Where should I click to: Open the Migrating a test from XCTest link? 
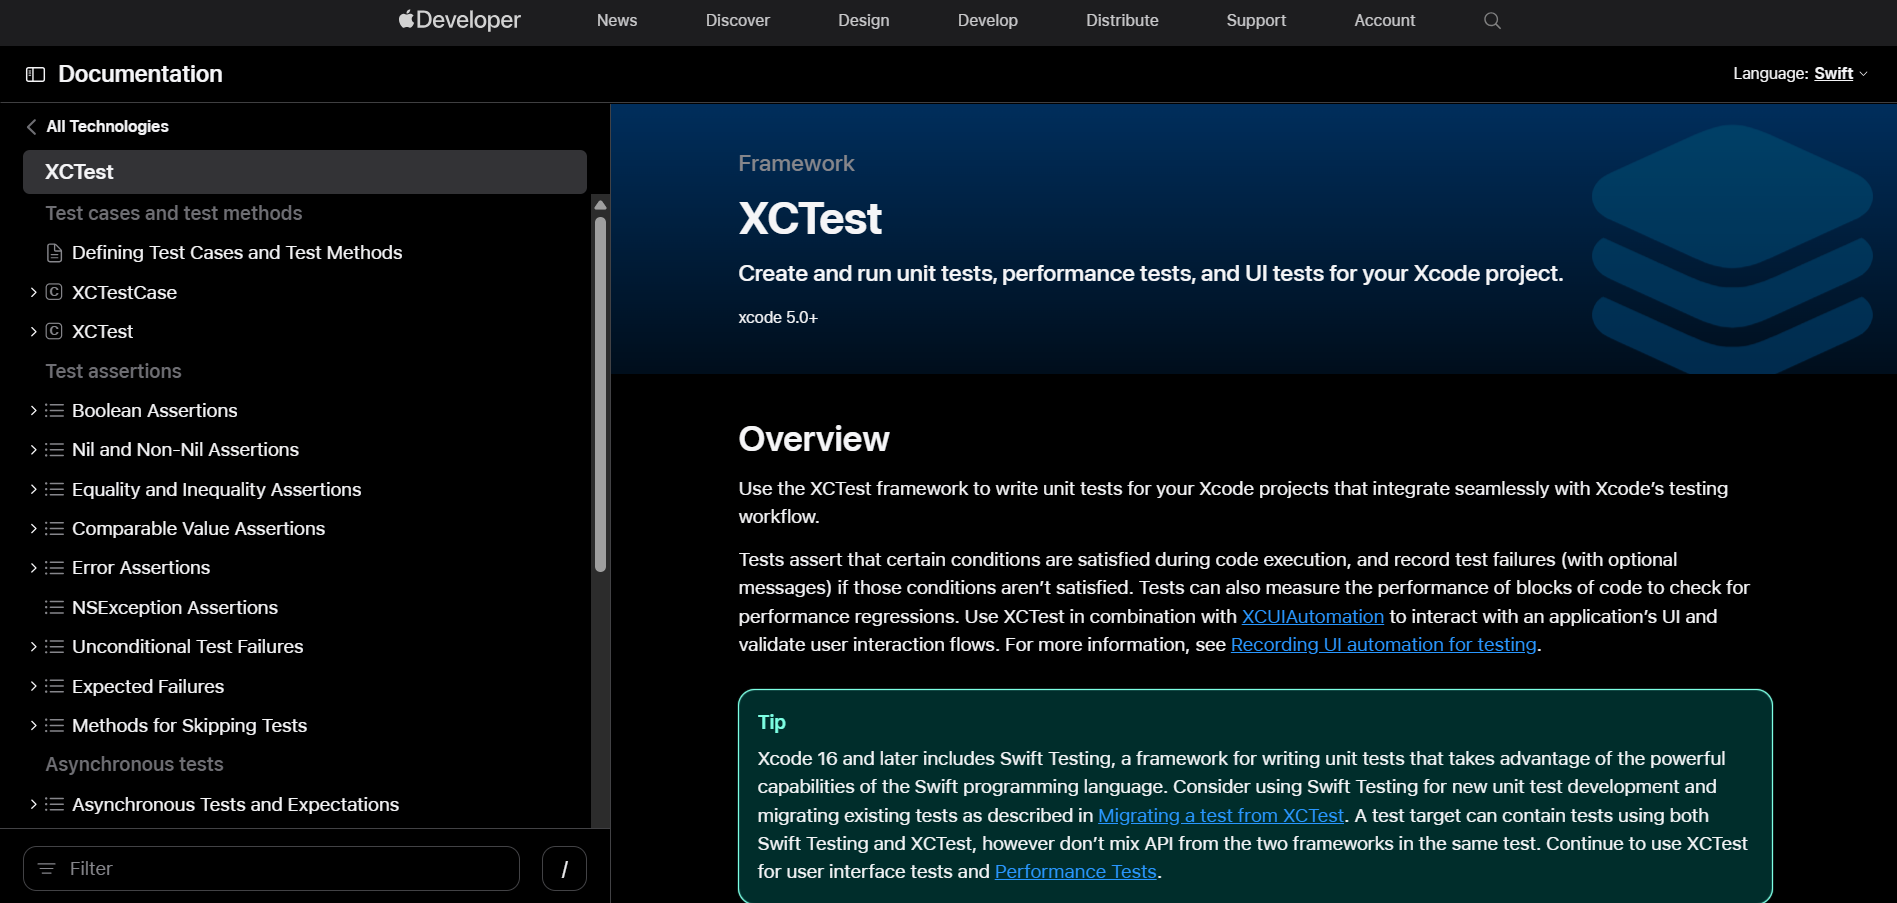pyautogui.click(x=1220, y=815)
